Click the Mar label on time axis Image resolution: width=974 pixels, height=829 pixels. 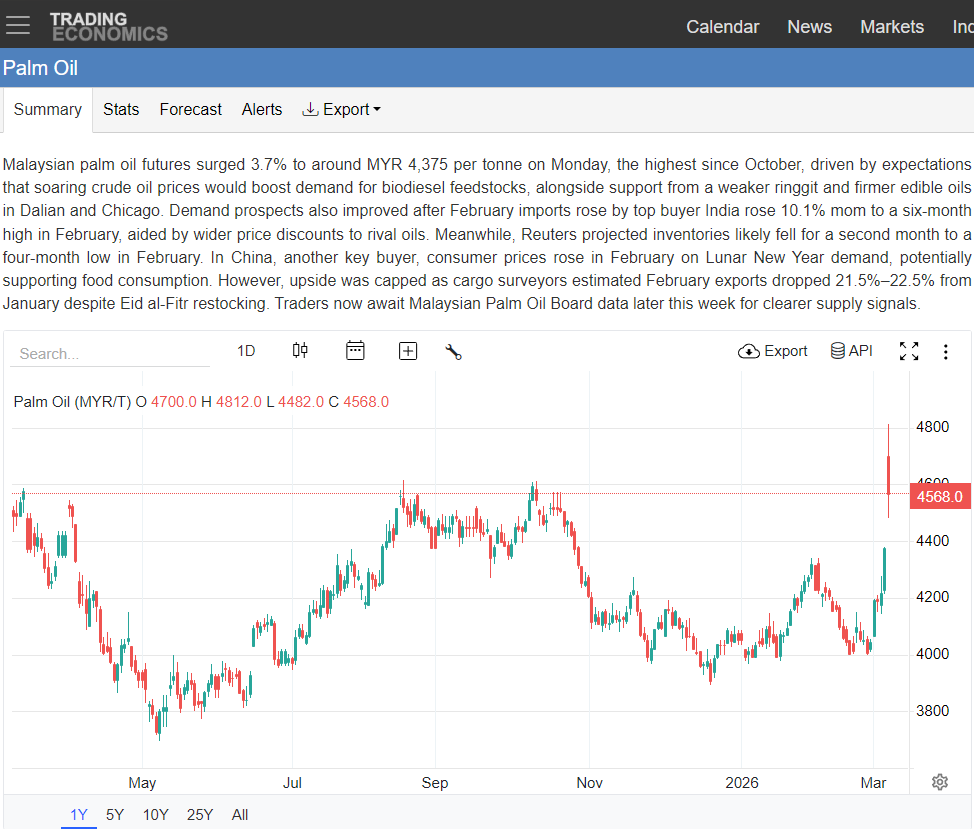tap(873, 782)
